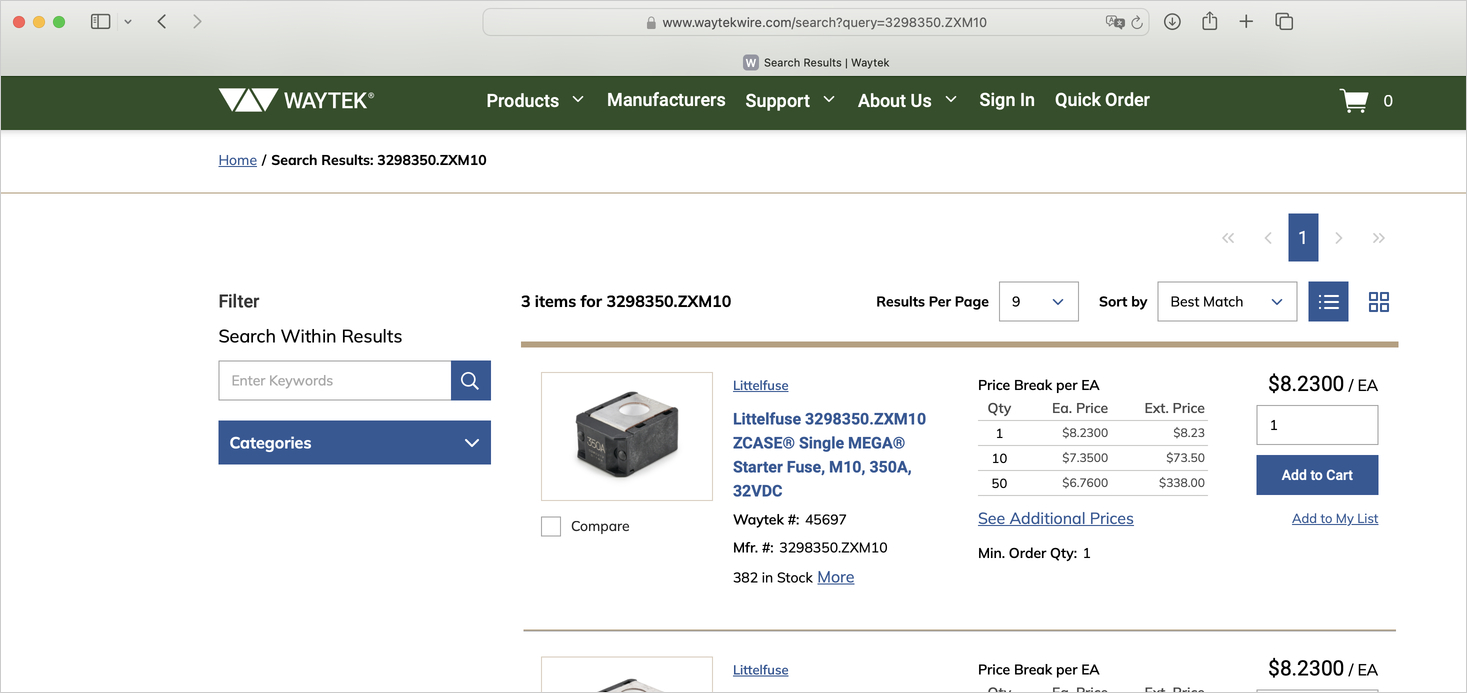Switch to grid view of results

pyautogui.click(x=1378, y=301)
